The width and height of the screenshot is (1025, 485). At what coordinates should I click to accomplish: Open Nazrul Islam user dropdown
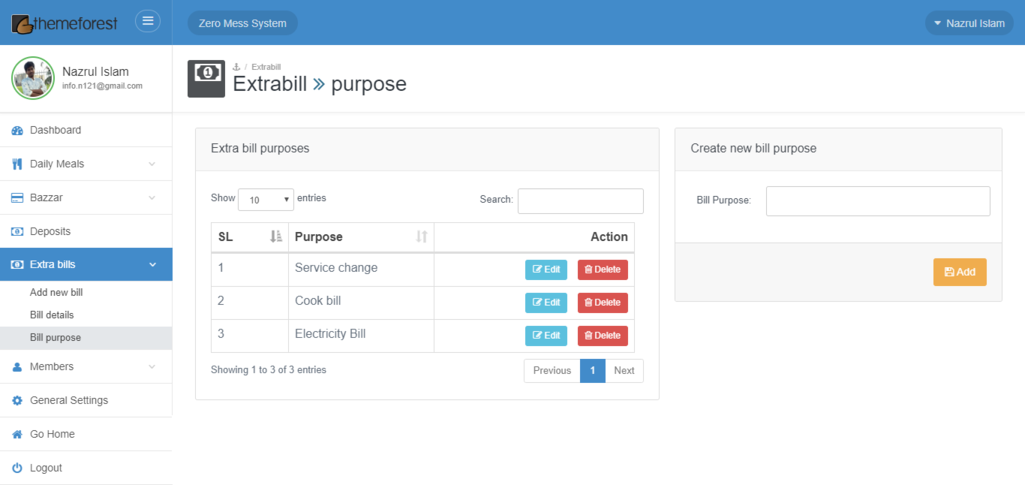point(967,23)
